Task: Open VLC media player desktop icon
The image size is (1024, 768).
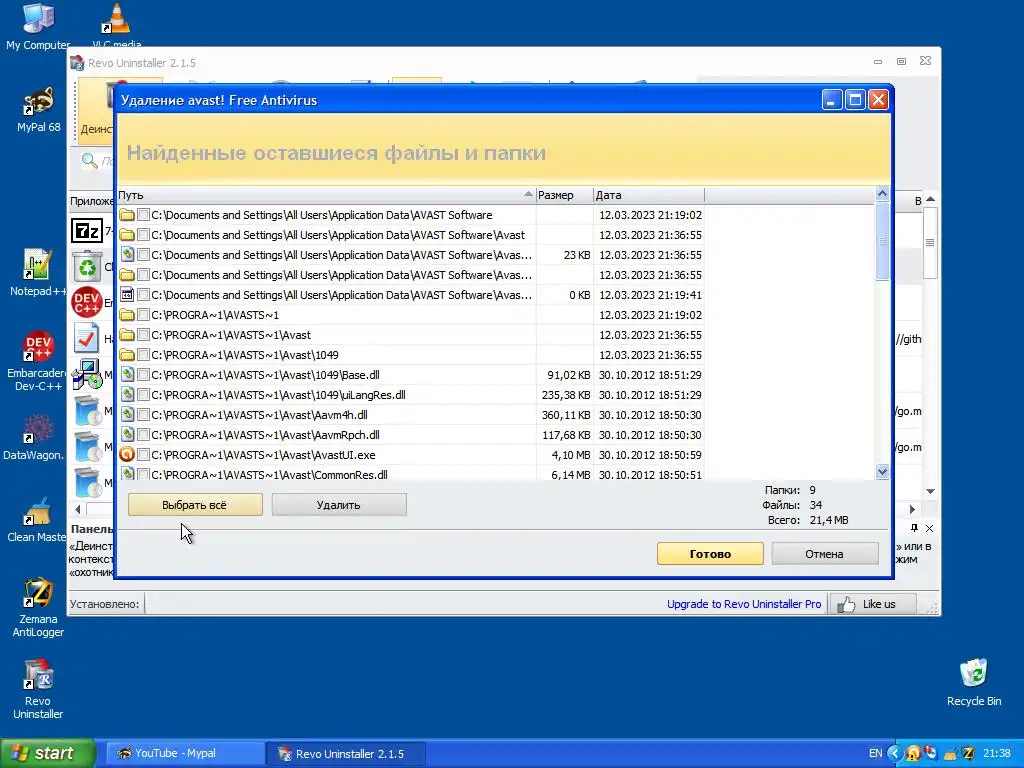Action: pos(116,25)
